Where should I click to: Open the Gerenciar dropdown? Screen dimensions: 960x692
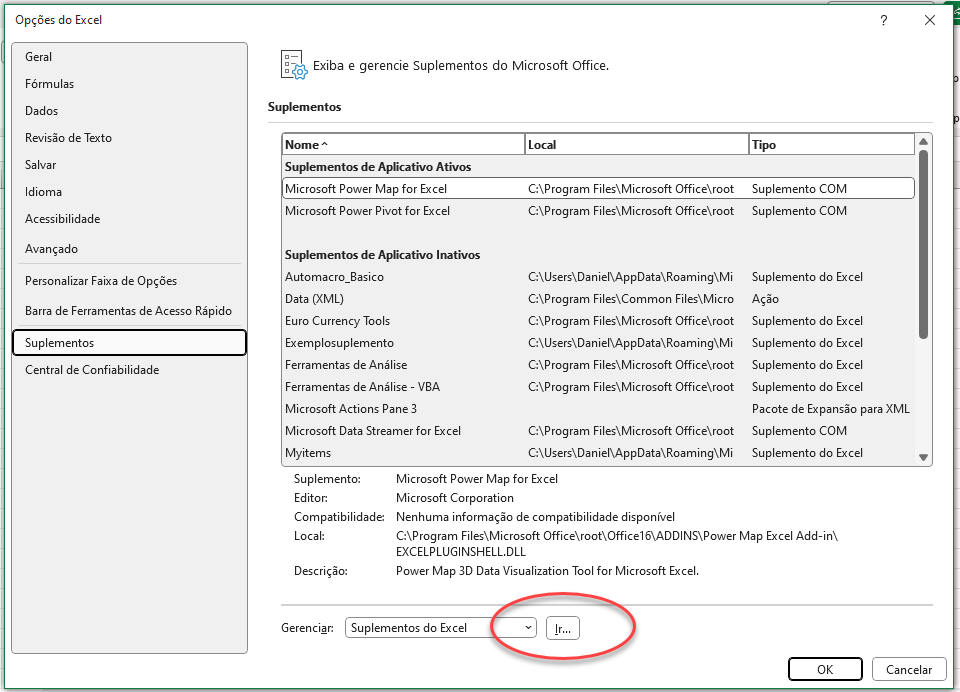click(x=441, y=628)
